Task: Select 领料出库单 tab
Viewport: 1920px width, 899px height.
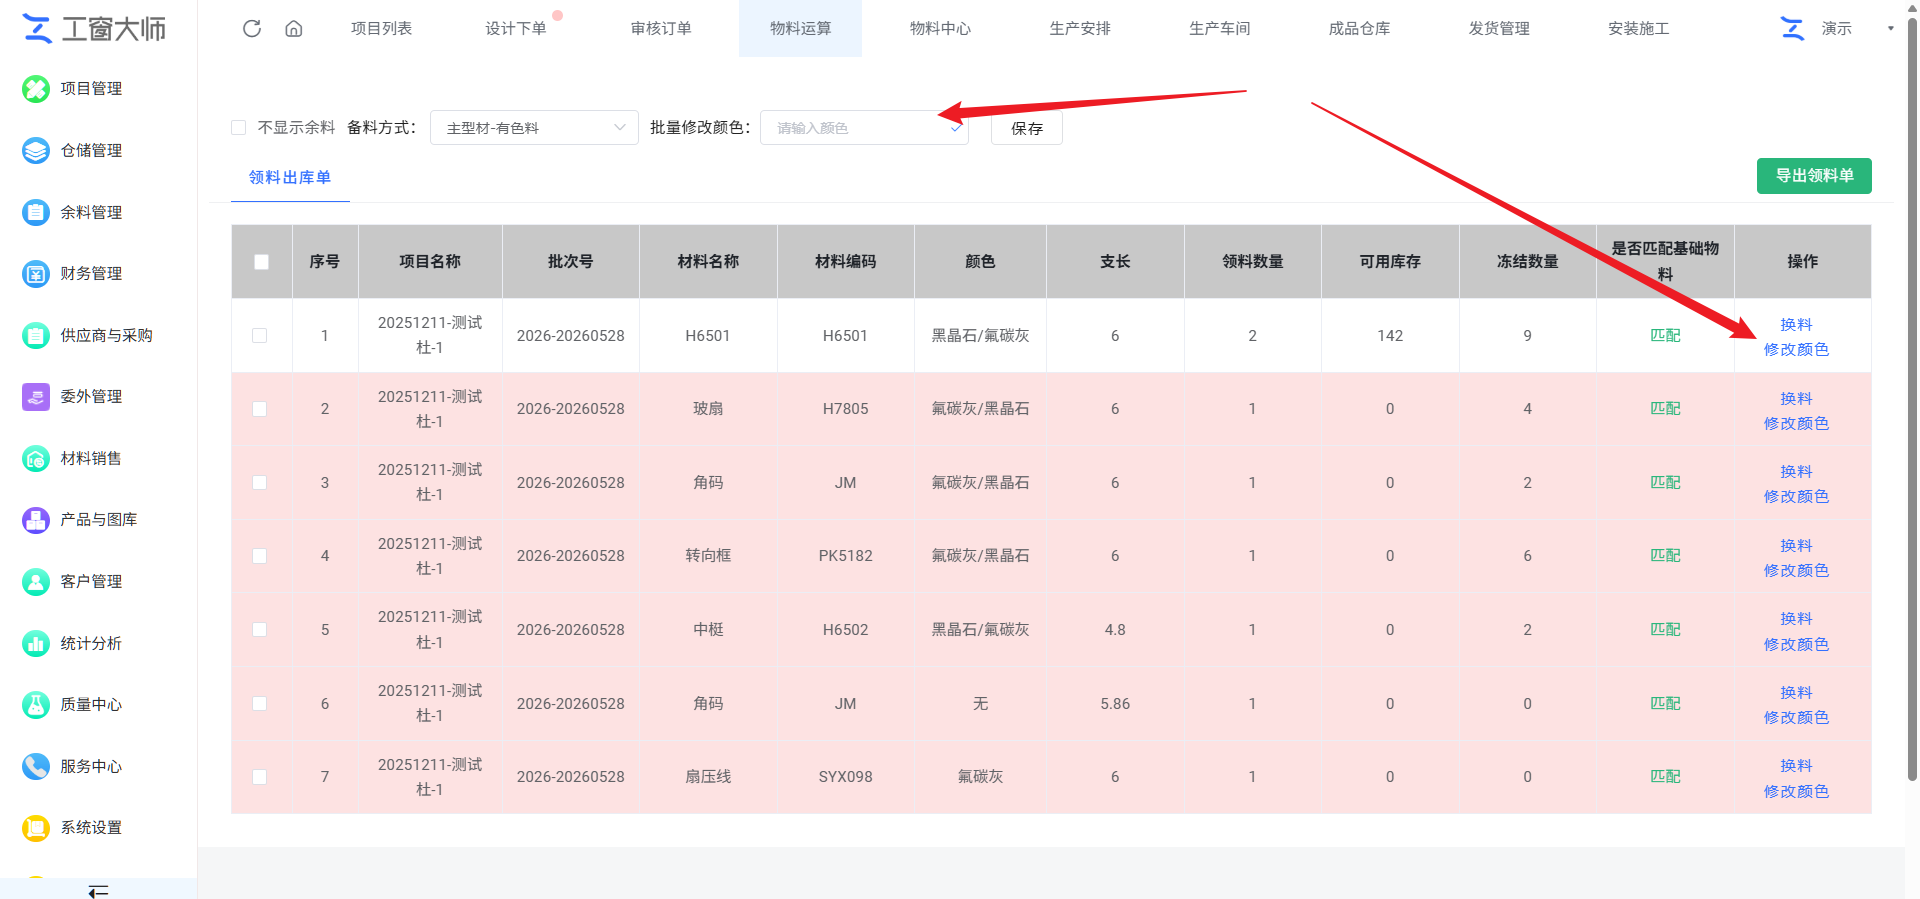Action: click(x=290, y=177)
